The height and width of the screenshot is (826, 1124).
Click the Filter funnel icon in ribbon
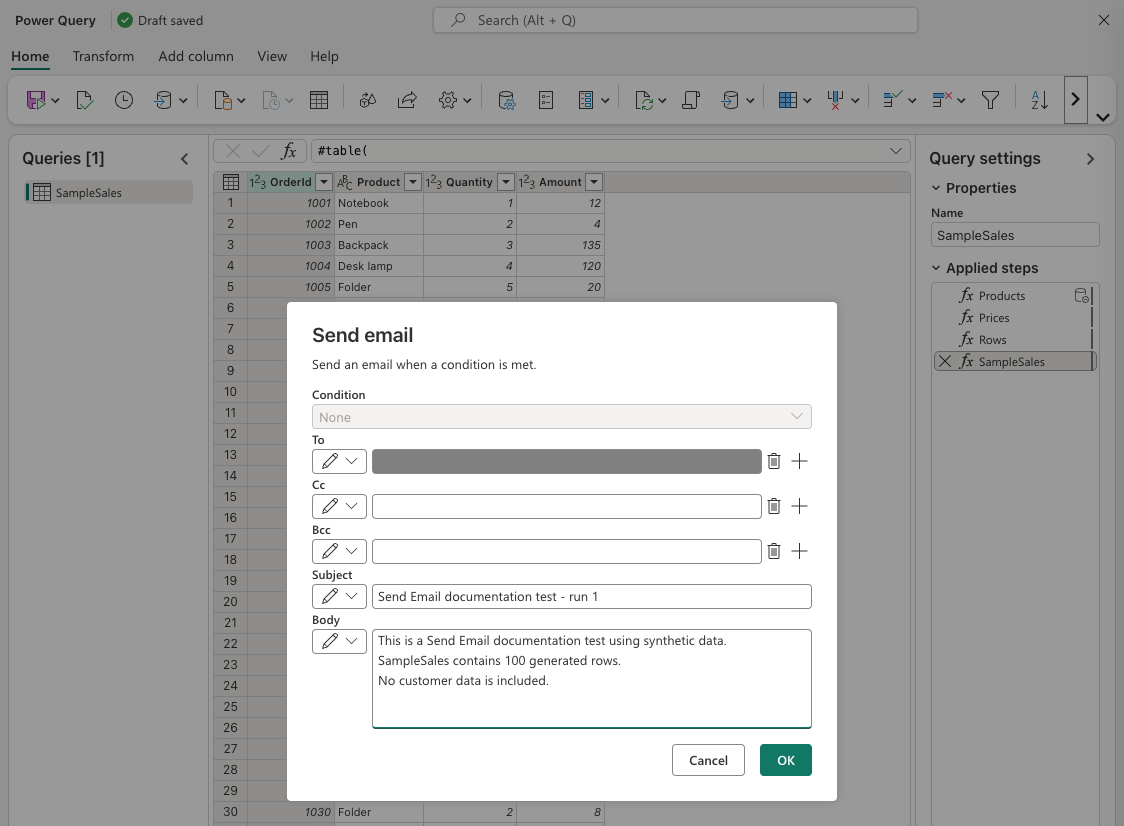click(991, 100)
